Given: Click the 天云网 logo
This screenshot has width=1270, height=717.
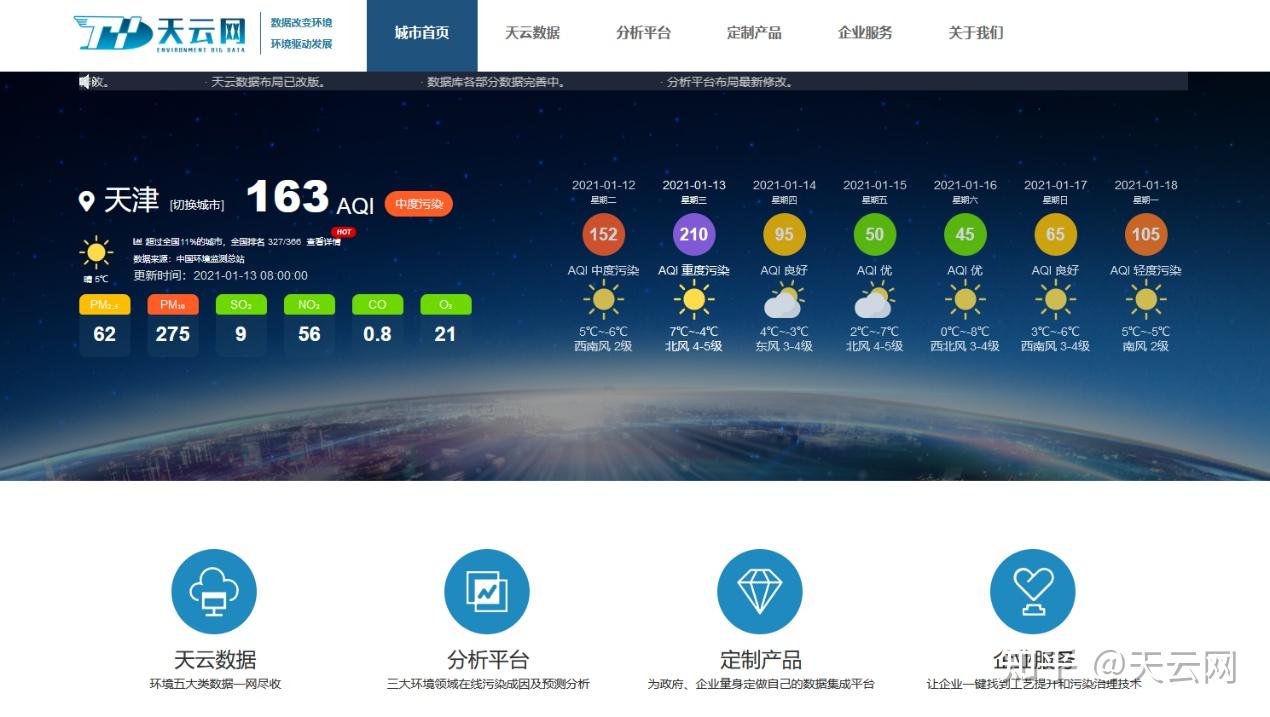Looking at the screenshot, I should click(160, 34).
